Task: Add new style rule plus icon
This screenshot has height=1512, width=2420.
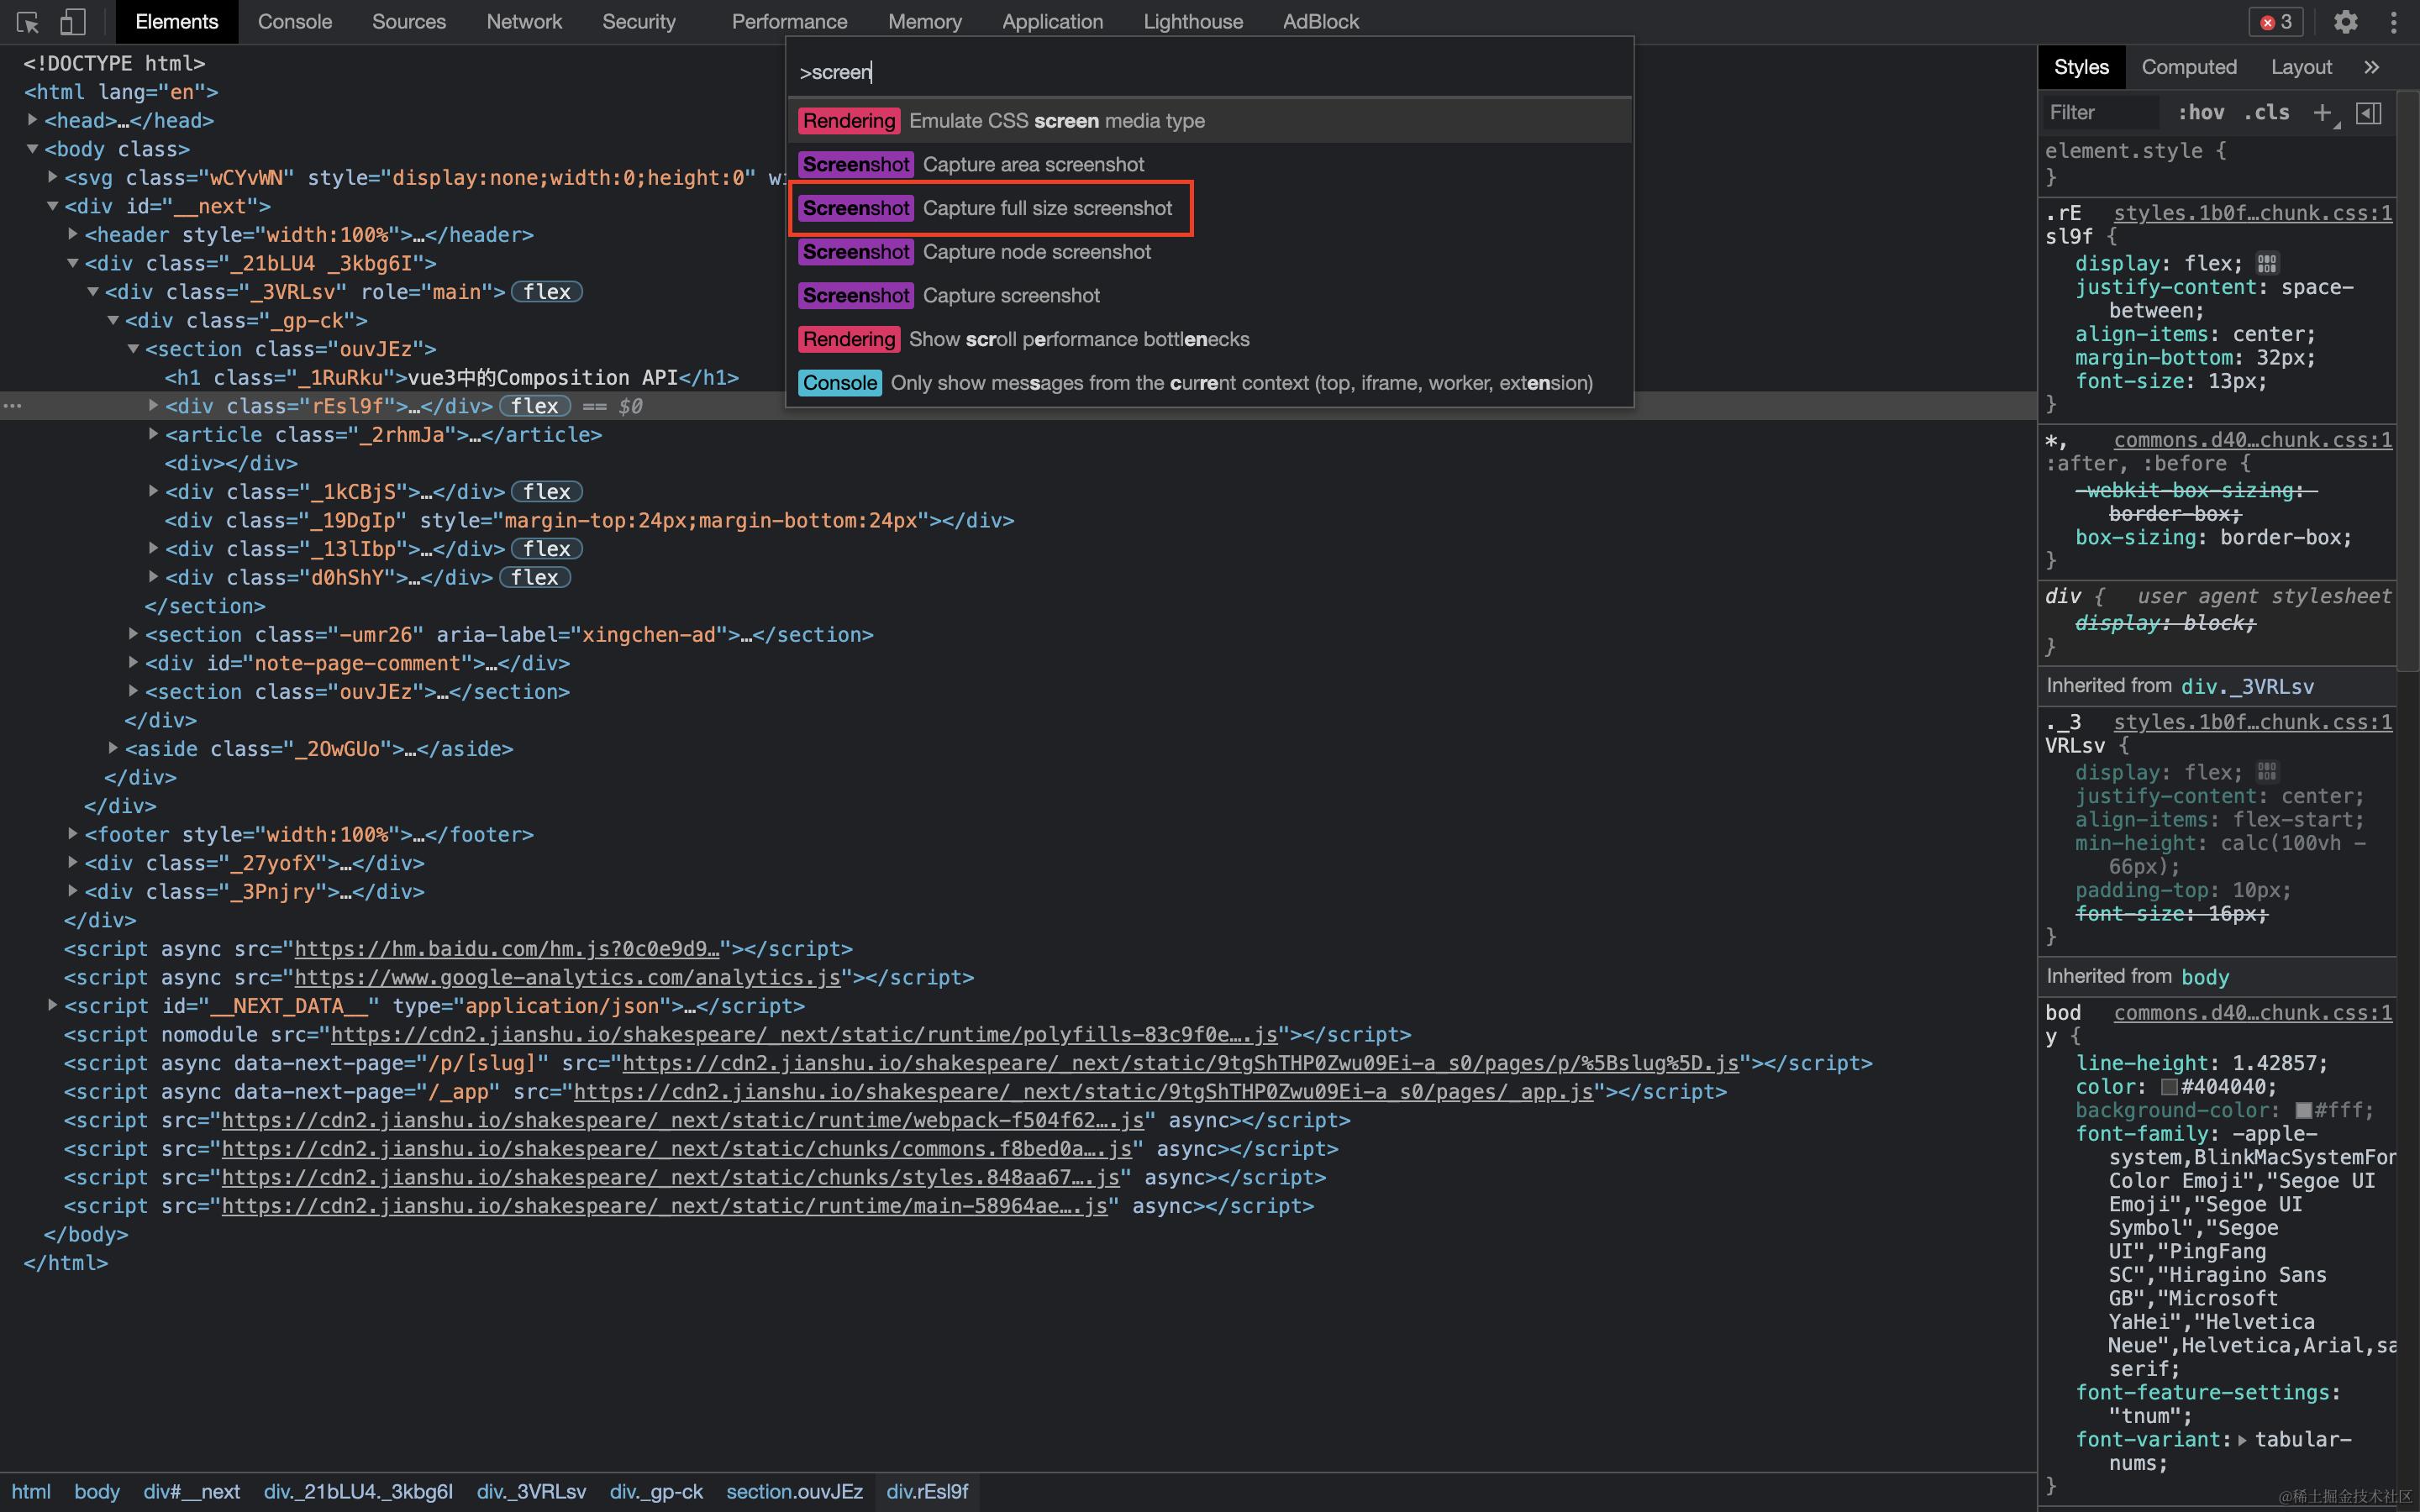Action: point(2322,113)
